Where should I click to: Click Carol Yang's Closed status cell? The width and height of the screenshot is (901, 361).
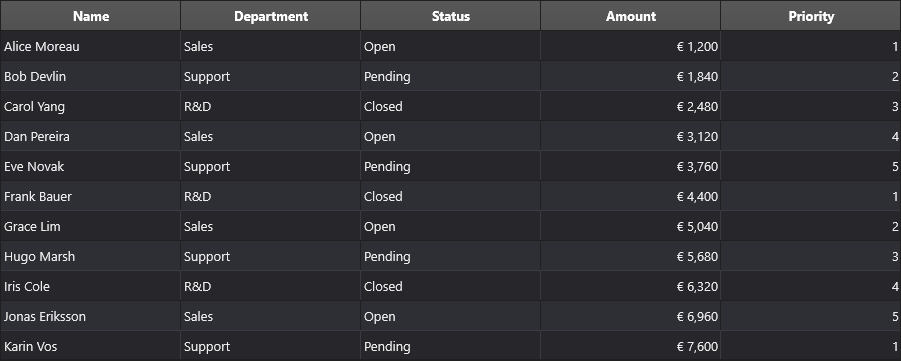[450, 106]
